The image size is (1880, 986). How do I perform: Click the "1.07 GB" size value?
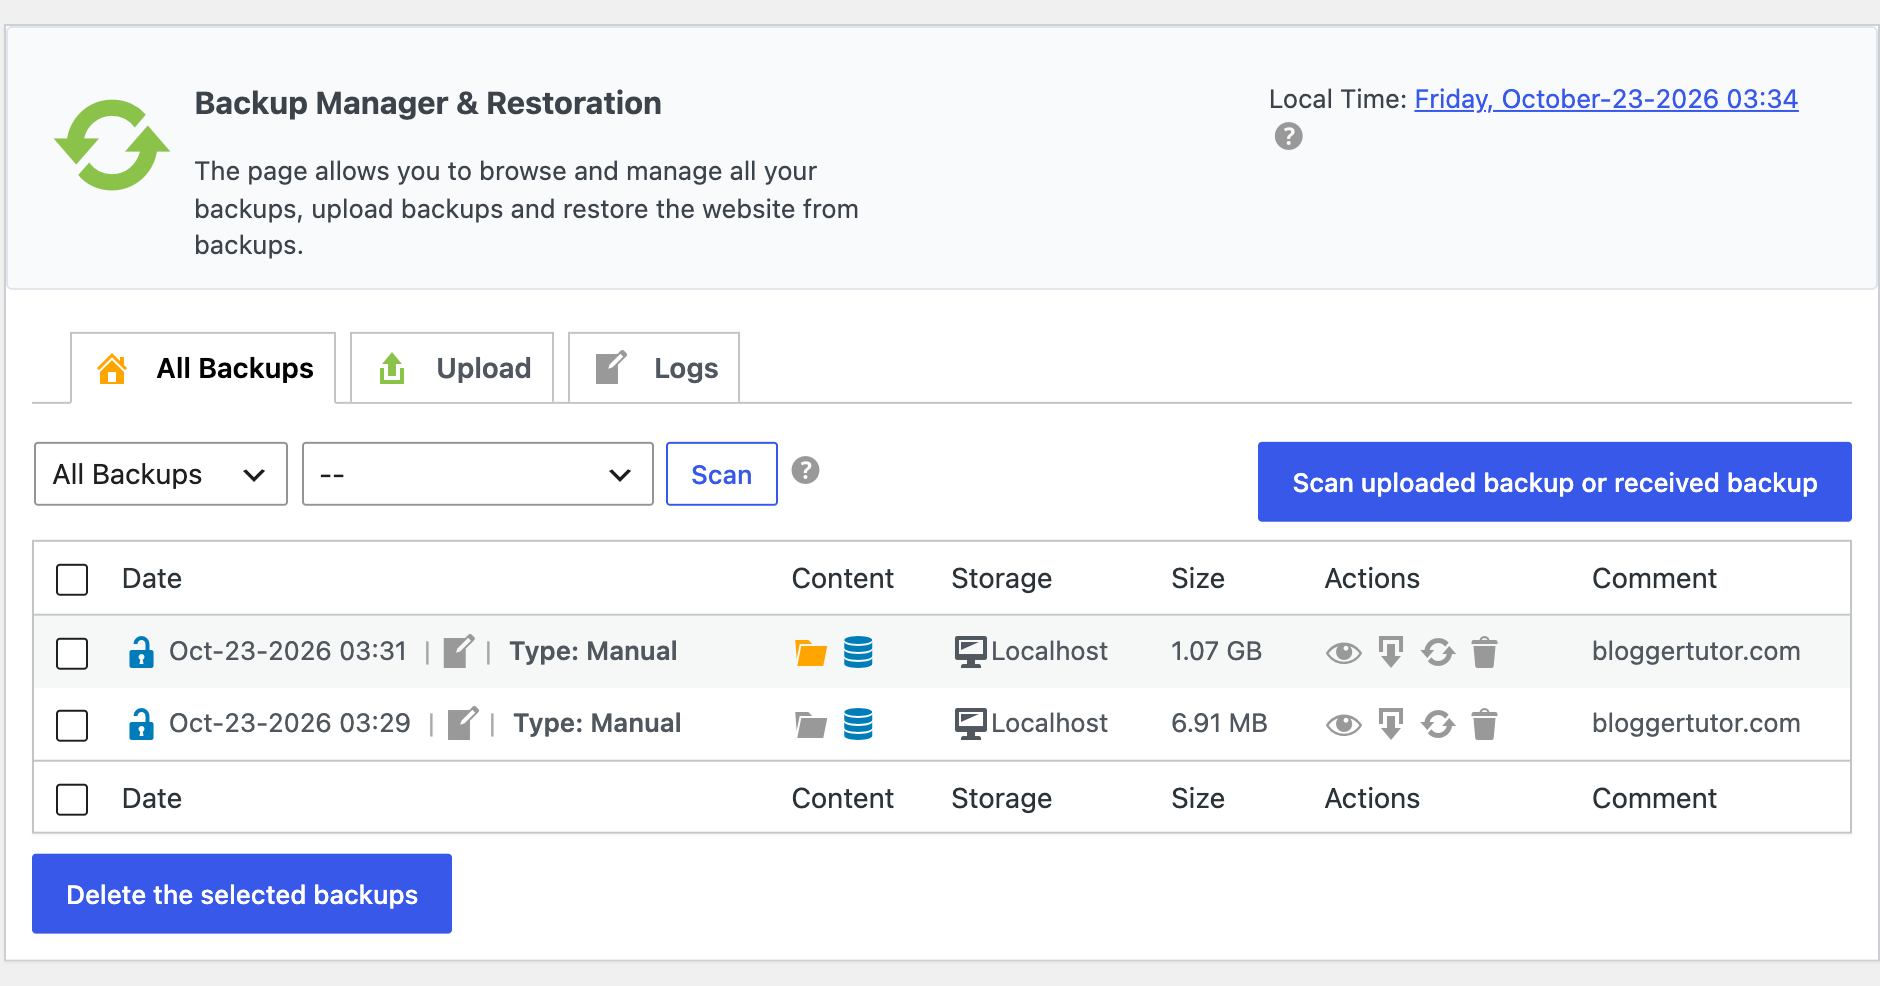pyautogui.click(x=1216, y=651)
